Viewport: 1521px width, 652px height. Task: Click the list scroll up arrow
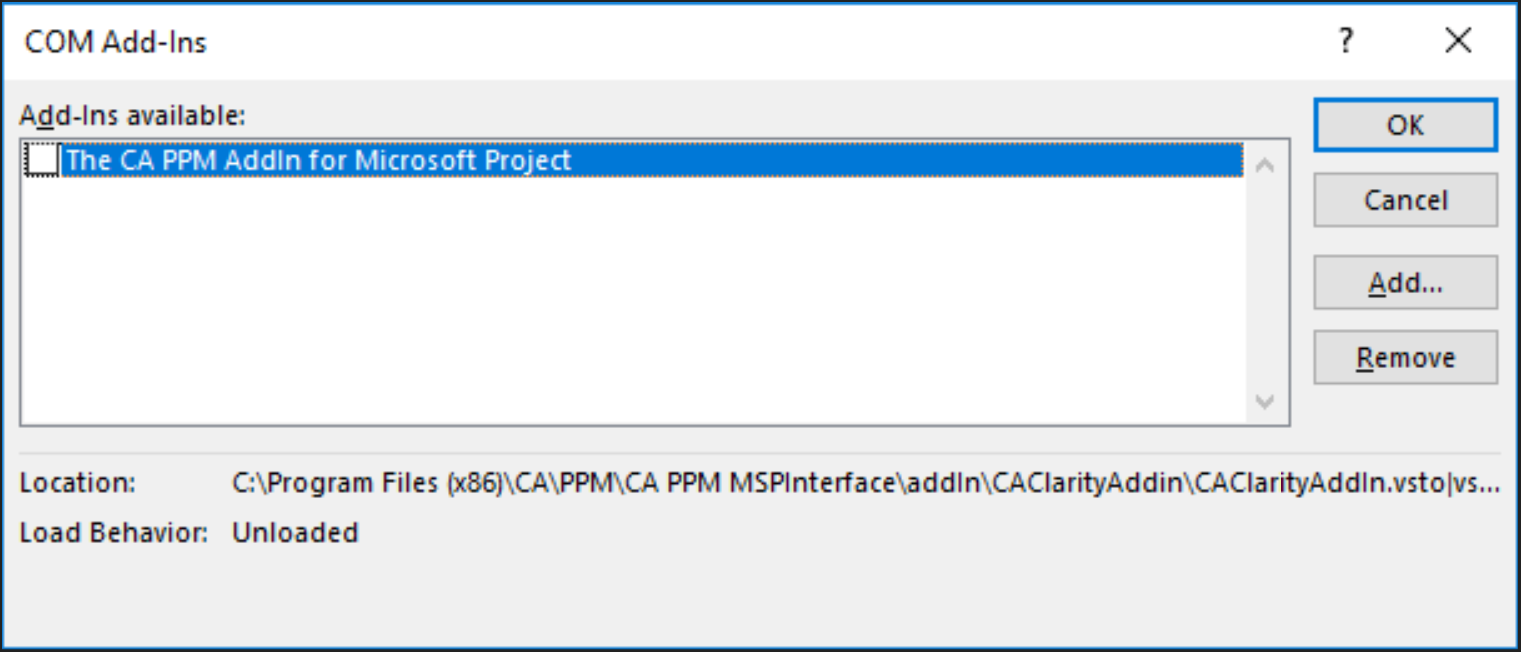coord(1265,165)
